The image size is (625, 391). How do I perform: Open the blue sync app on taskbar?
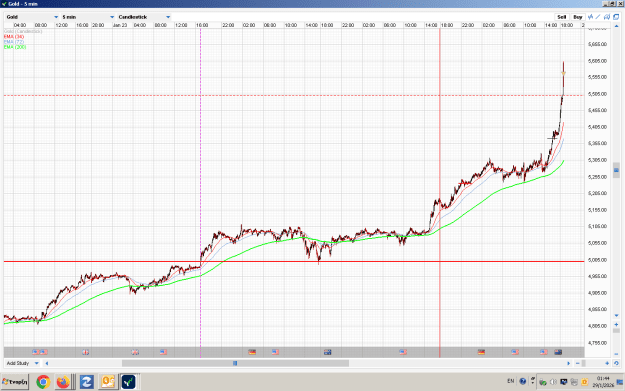click(86, 382)
